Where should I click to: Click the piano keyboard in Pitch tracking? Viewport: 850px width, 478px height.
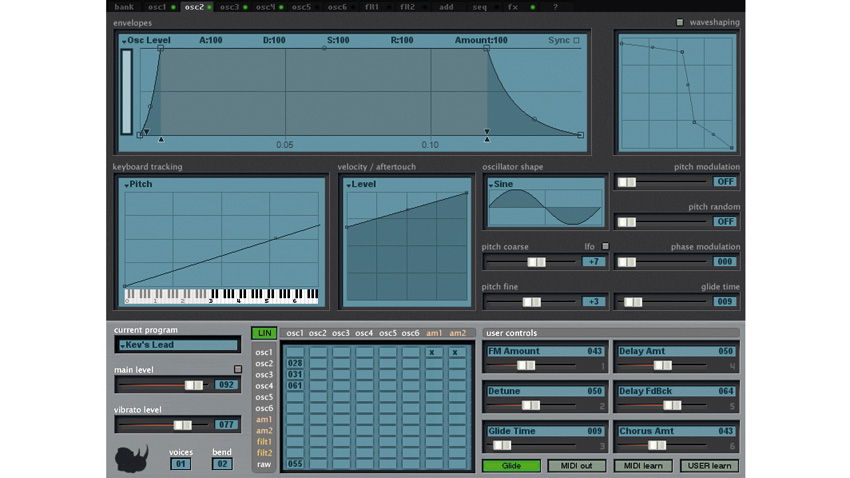pyautogui.click(x=221, y=296)
